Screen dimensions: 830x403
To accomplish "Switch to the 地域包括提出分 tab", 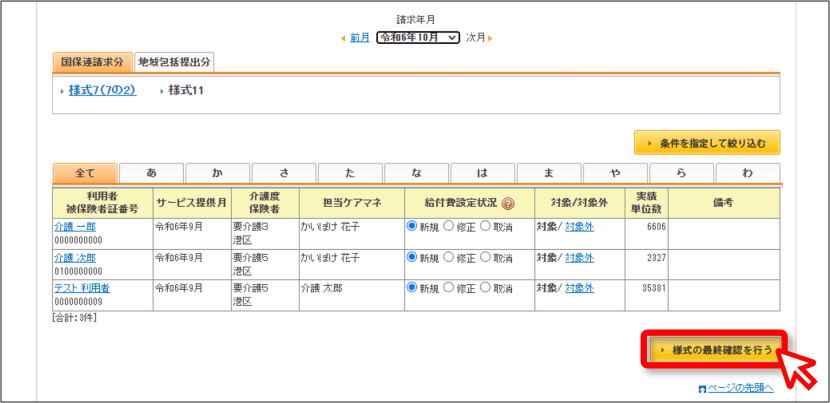I will click(174, 62).
